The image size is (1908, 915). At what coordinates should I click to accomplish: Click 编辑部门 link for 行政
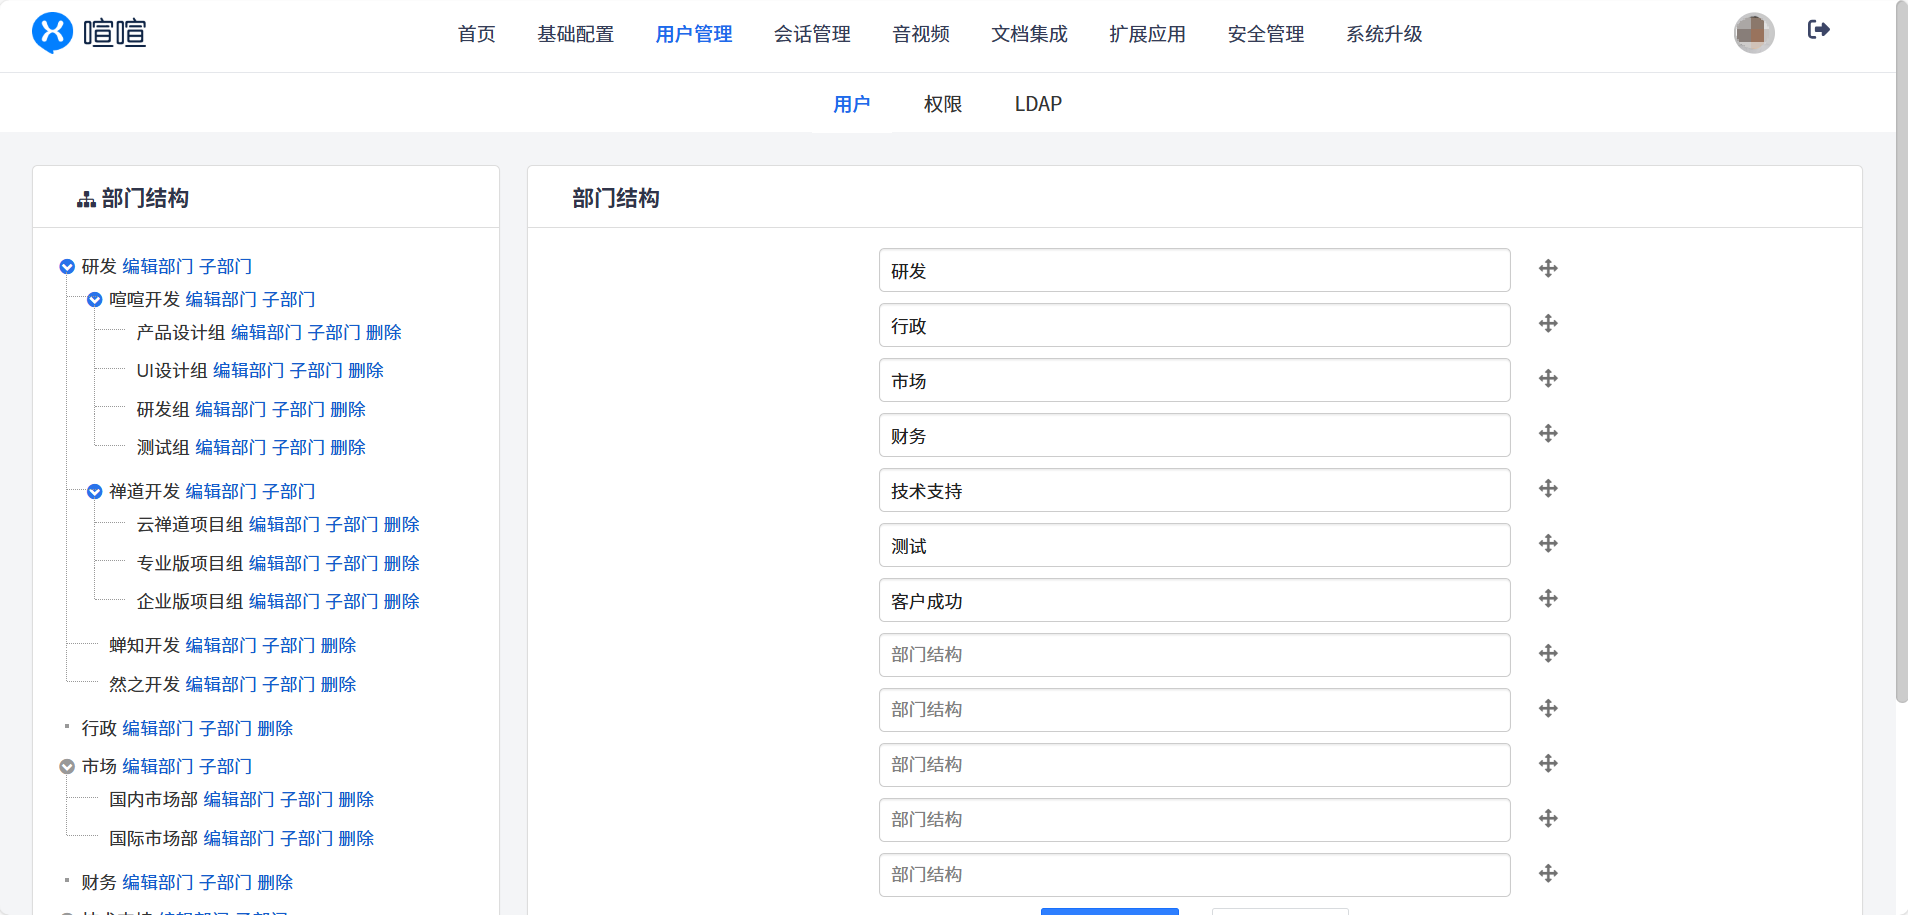click(158, 729)
